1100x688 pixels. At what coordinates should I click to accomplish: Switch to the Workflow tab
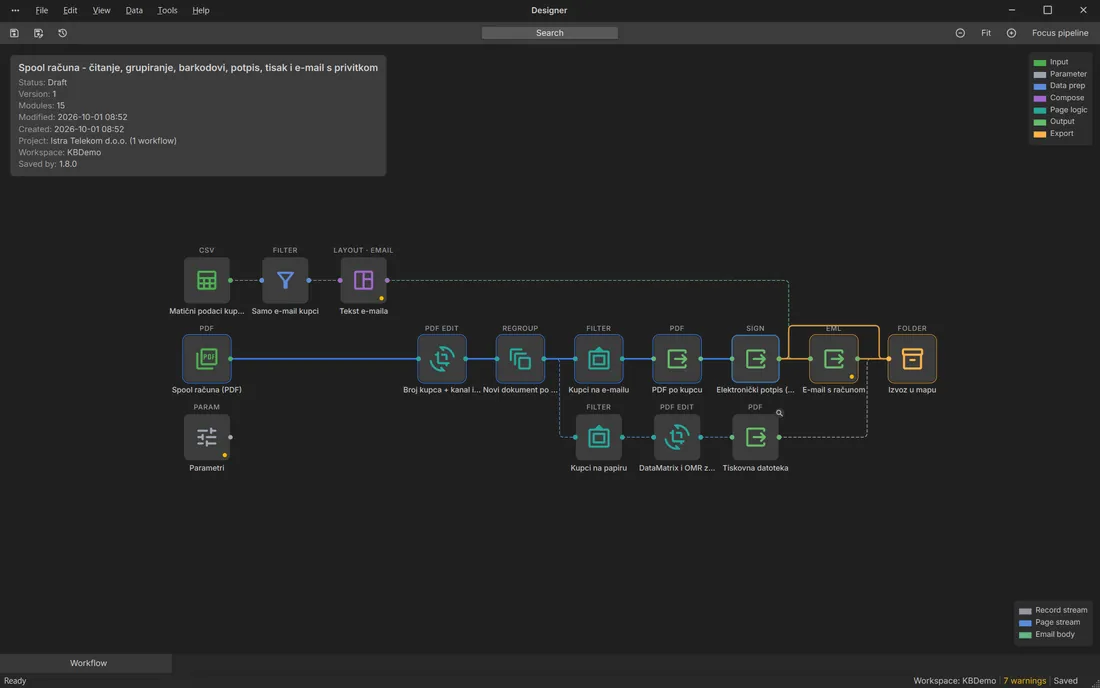click(88, 663)
